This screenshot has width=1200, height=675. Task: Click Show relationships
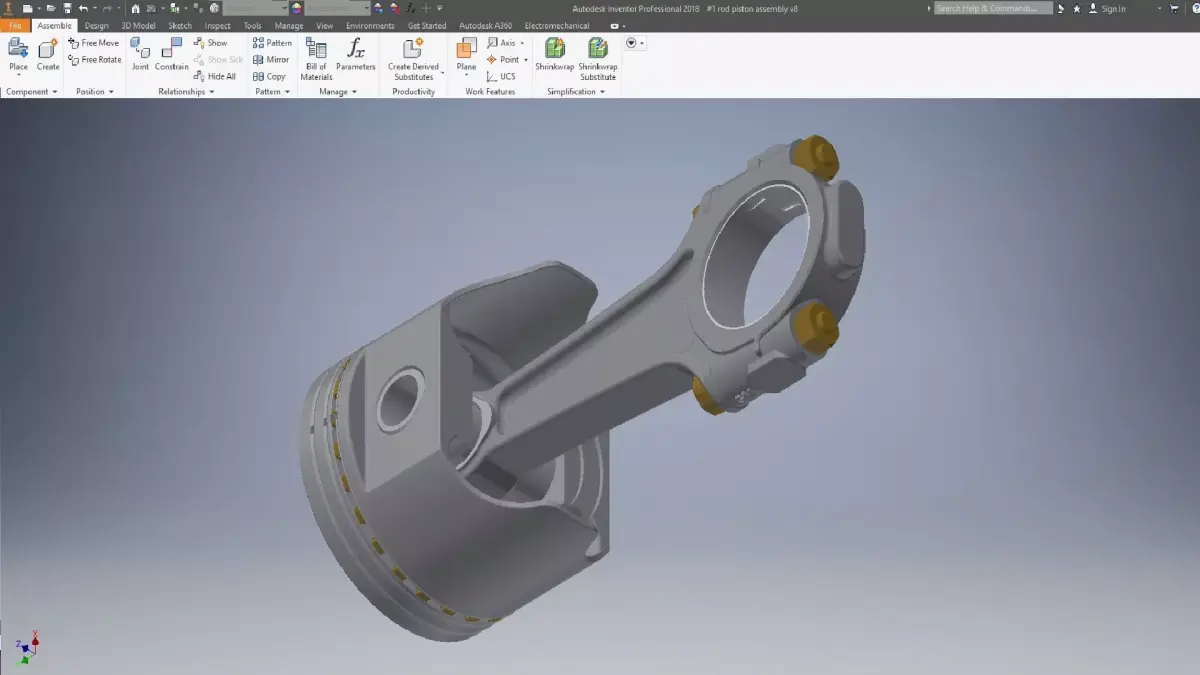pyautogui.click(x=210, y=43)
